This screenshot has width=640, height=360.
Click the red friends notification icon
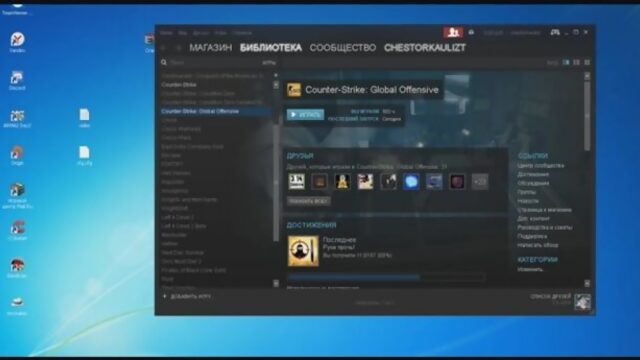click(453, 32)
